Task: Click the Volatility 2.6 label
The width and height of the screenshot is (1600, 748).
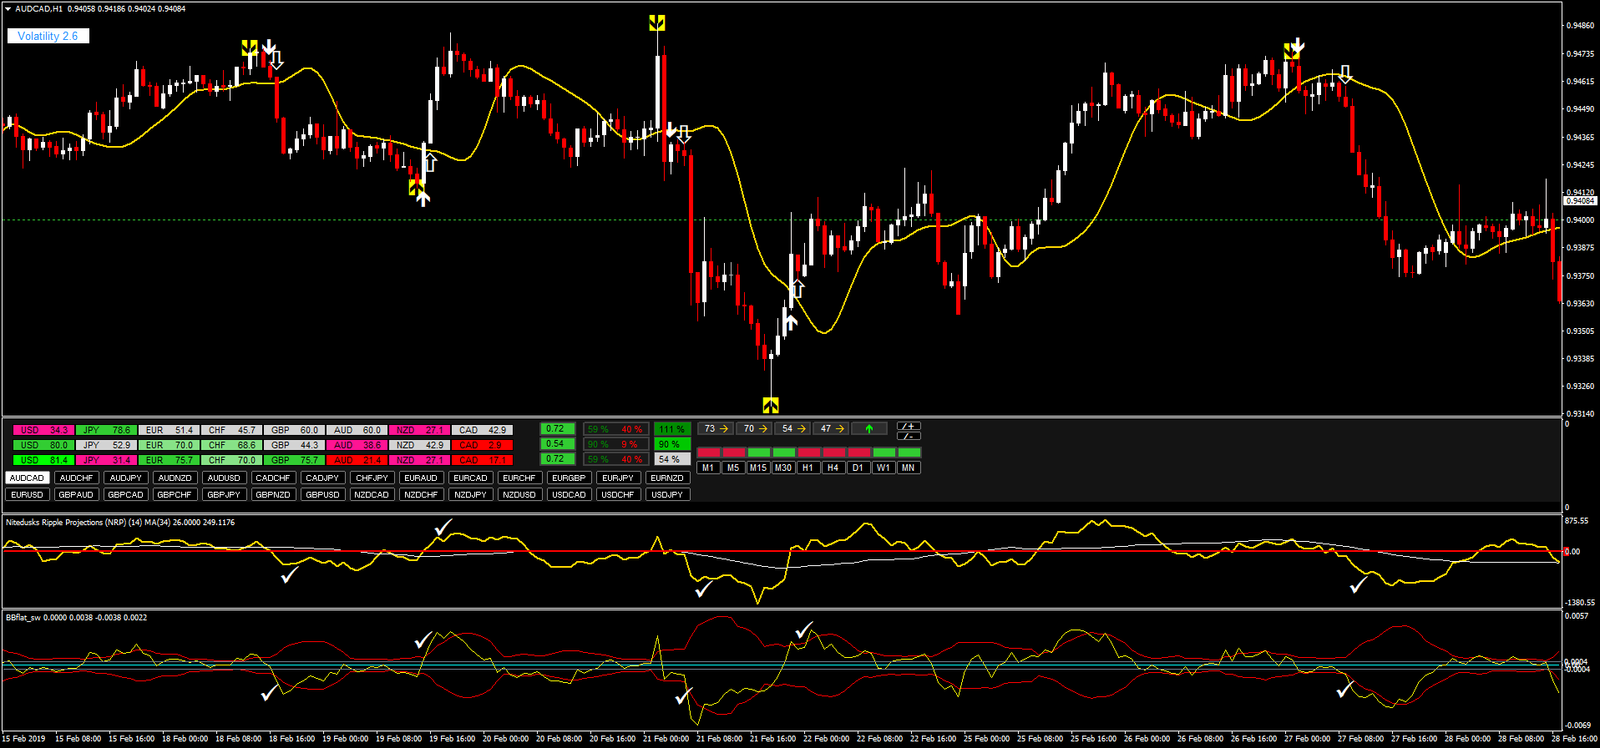Action: click(x=47, y=36)
